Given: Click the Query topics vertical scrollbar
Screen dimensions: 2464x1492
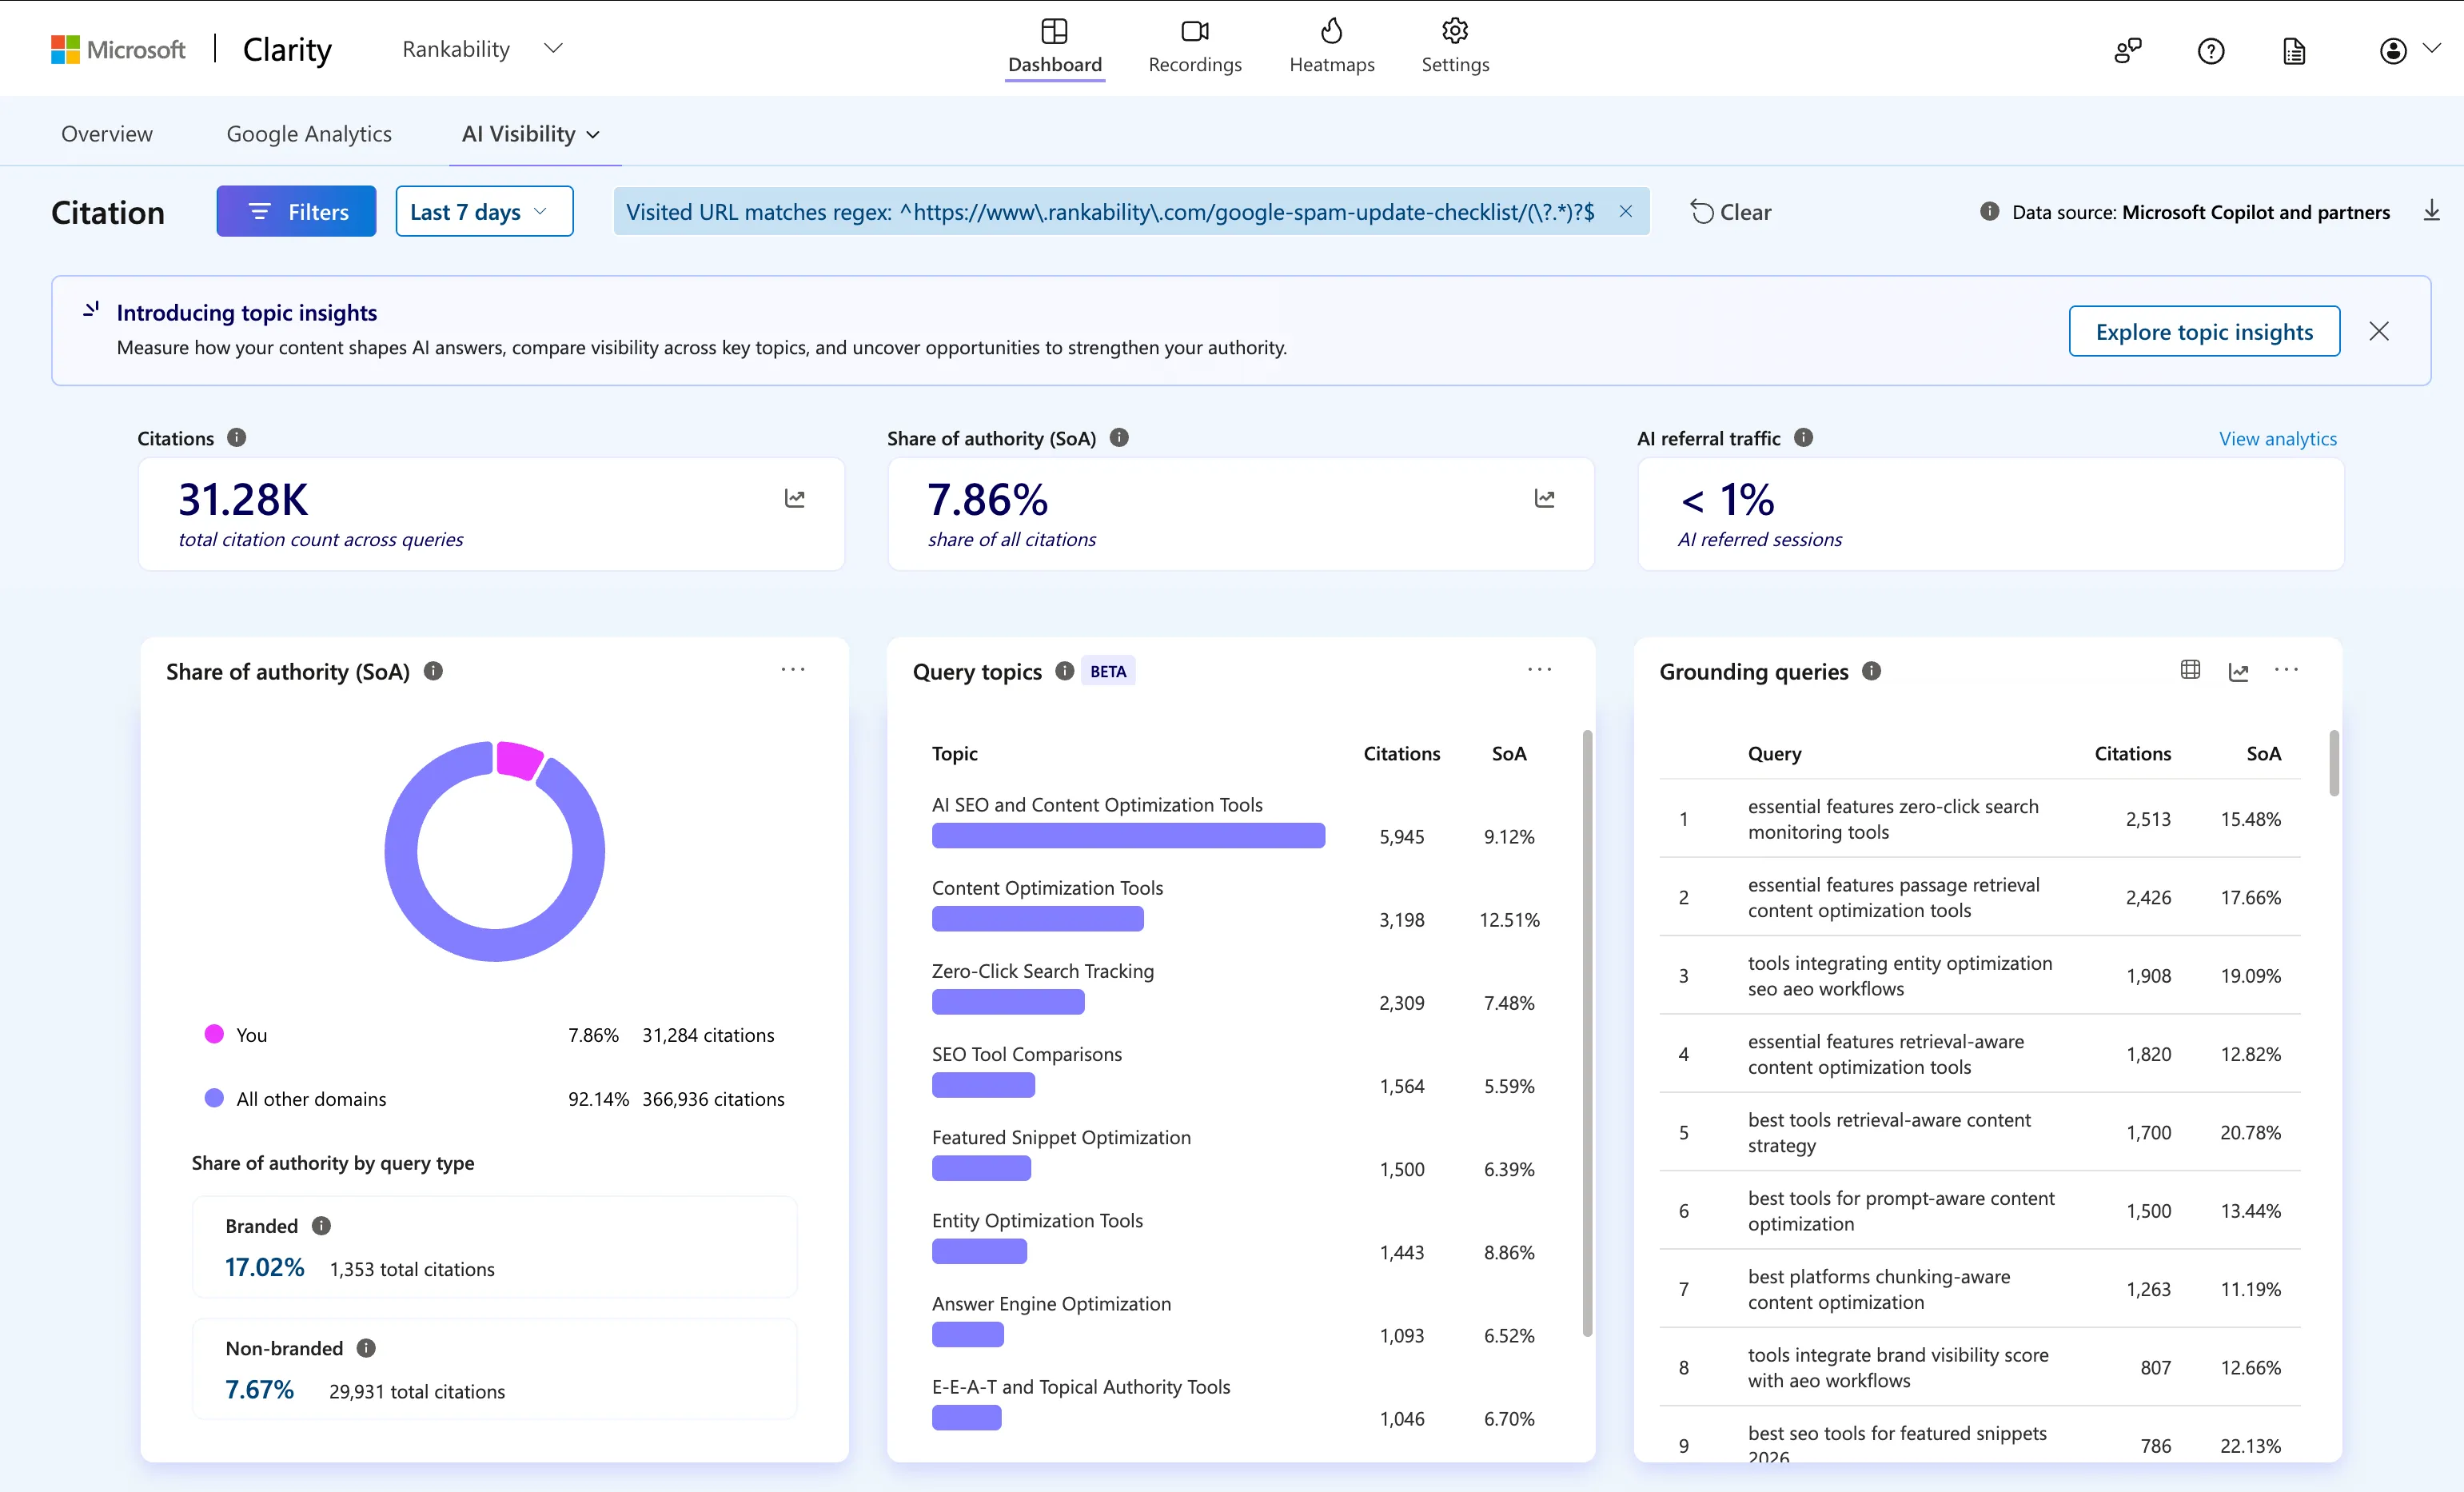Looking at the screenshot, I should pyautogui.click(x=1587, y=1032).
